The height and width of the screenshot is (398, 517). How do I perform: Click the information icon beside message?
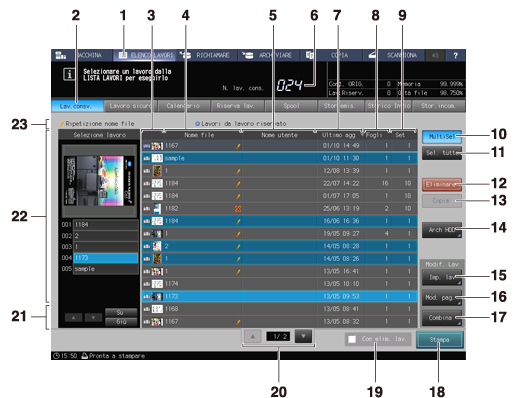tap(69, 74)
